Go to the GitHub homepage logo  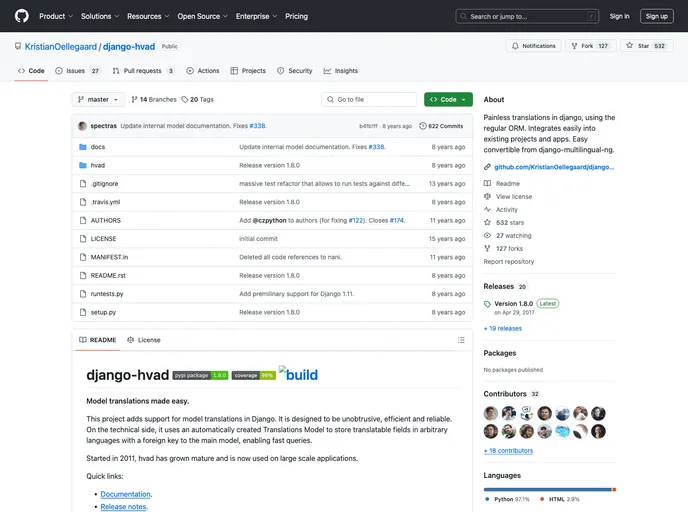[22, 16]
